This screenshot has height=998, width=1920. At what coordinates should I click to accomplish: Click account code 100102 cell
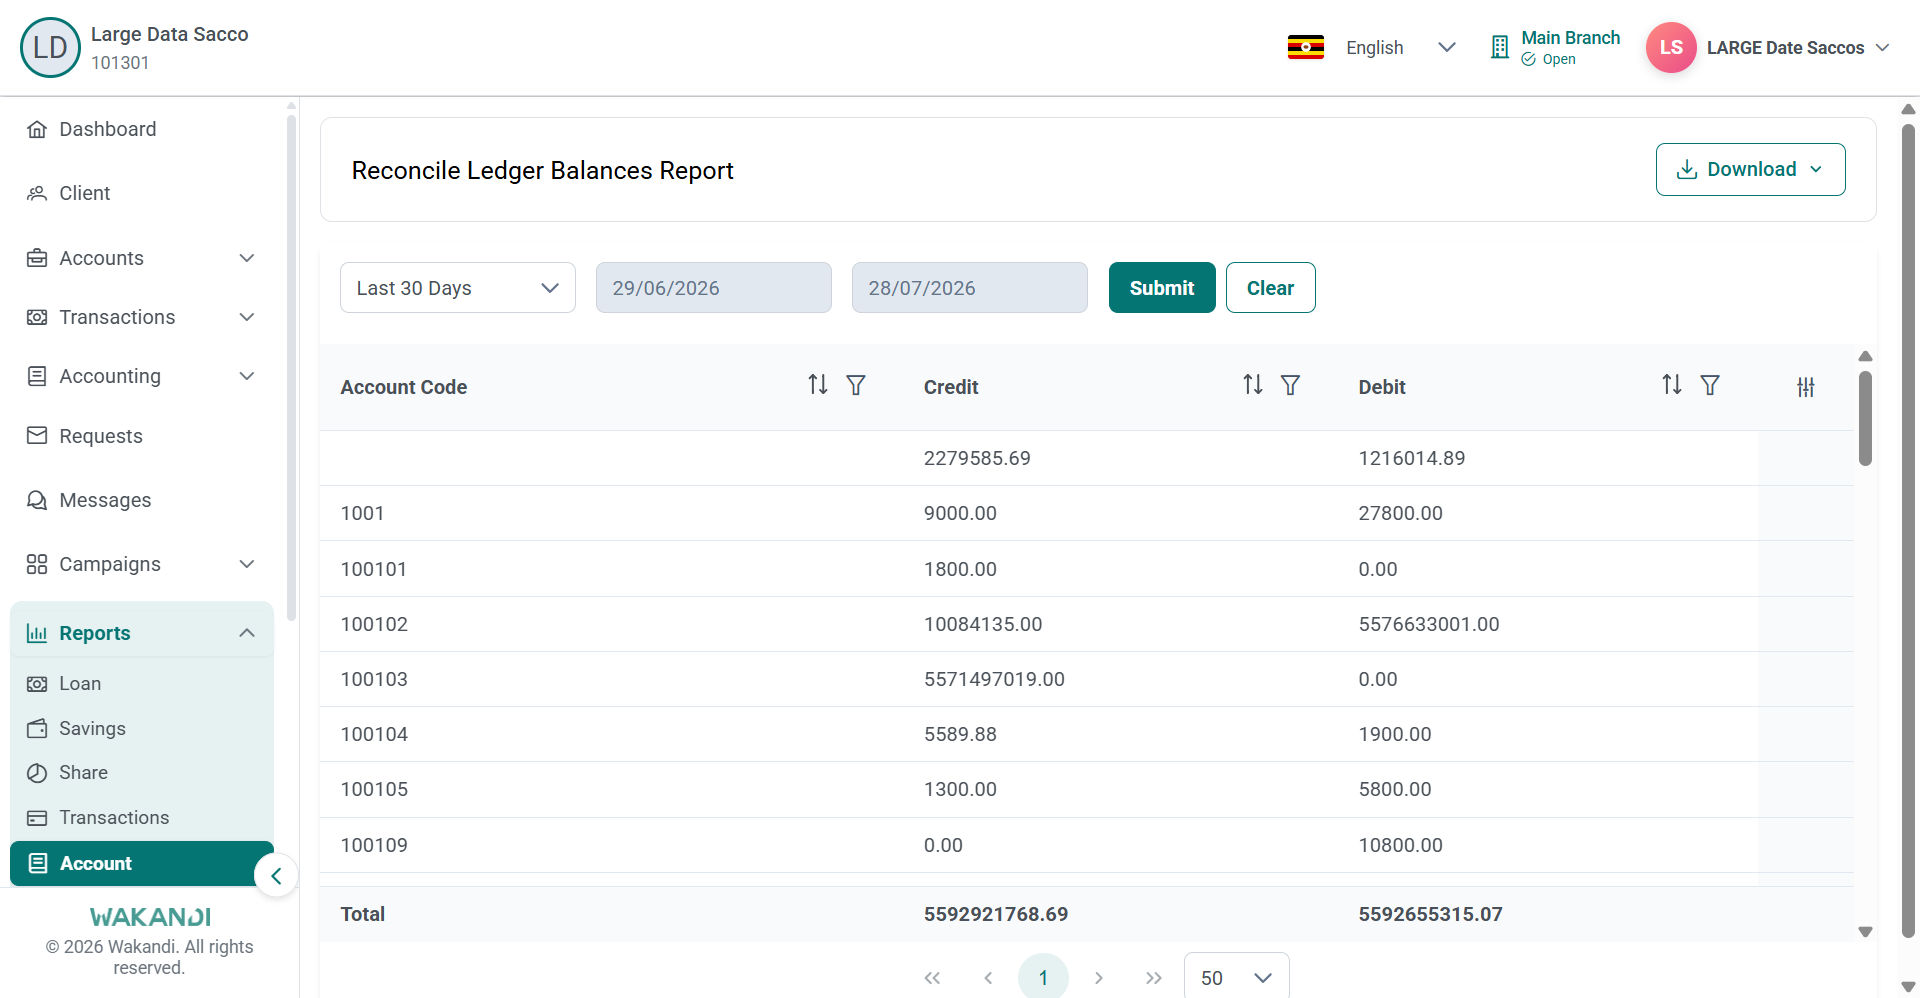tap(375, 624)
